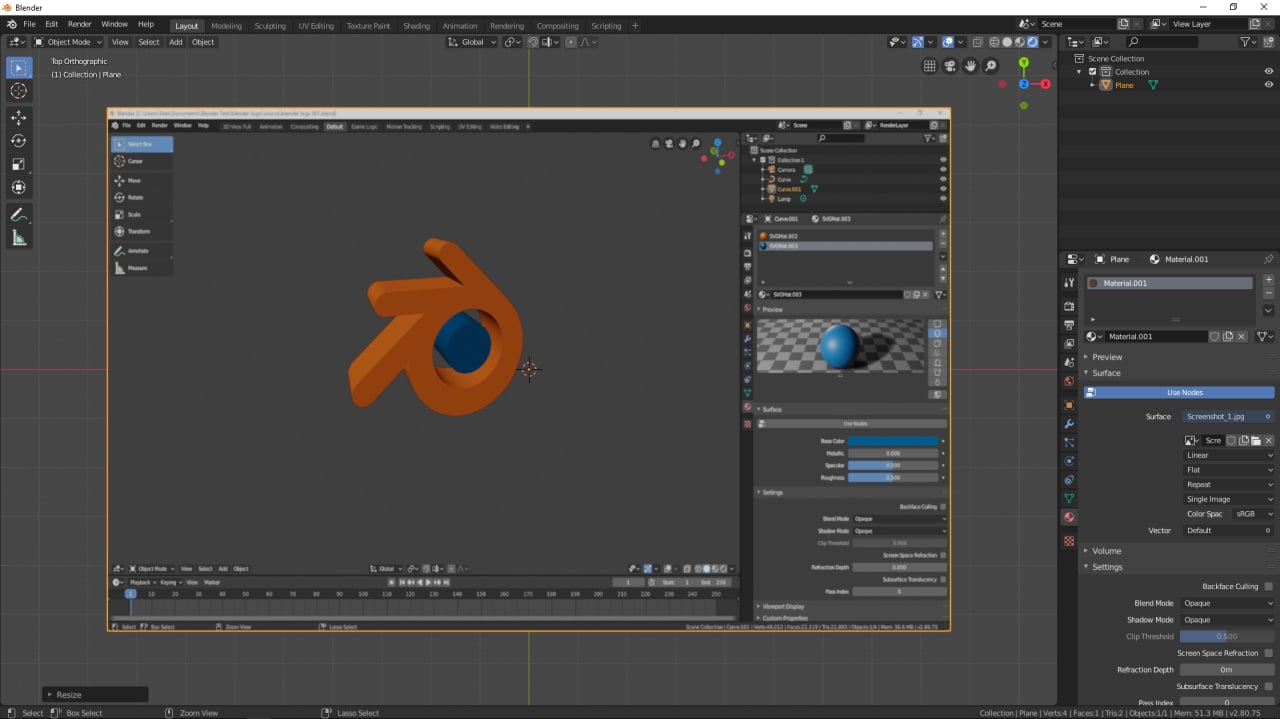Image resolution: width=1280 pixels, height=719 pixels.
Task: Expand the Preview panel
Action: pos(1106,357)
